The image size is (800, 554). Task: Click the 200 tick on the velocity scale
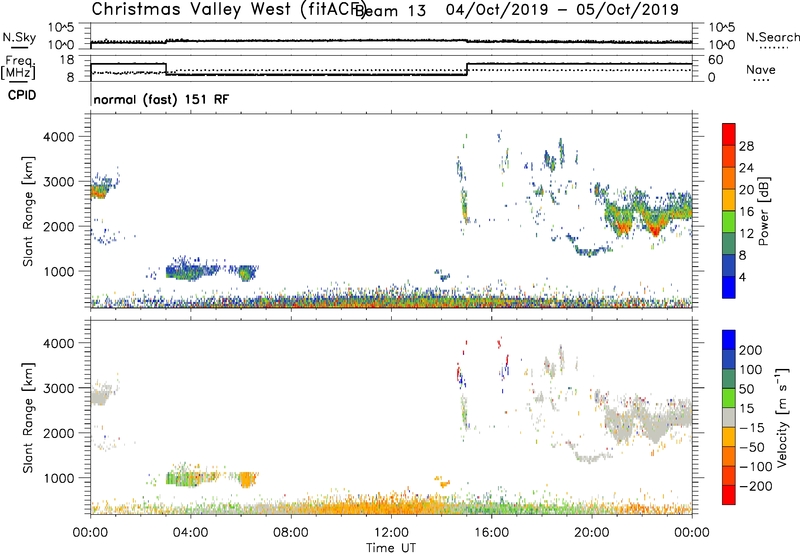[751, 350]
